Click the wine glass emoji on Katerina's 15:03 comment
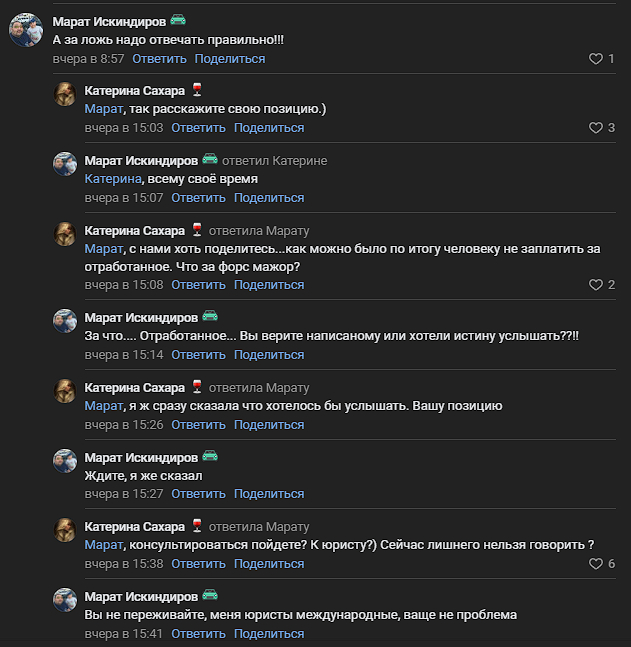 pyautogui.click(x=197, y=90)
